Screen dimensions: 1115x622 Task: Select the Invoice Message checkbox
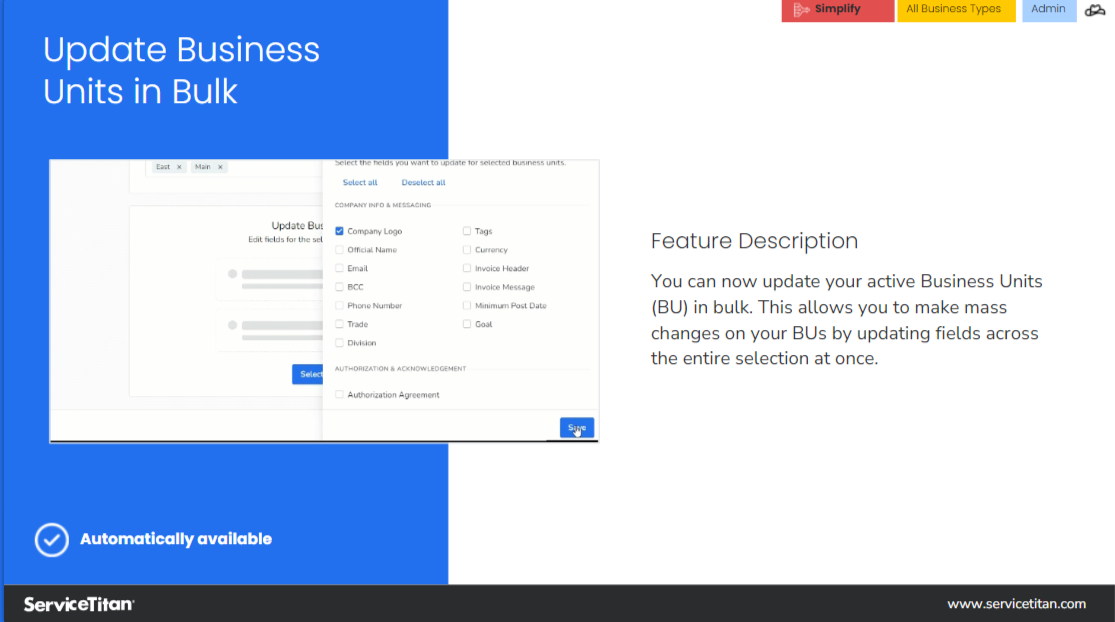[x=466, y=286]
